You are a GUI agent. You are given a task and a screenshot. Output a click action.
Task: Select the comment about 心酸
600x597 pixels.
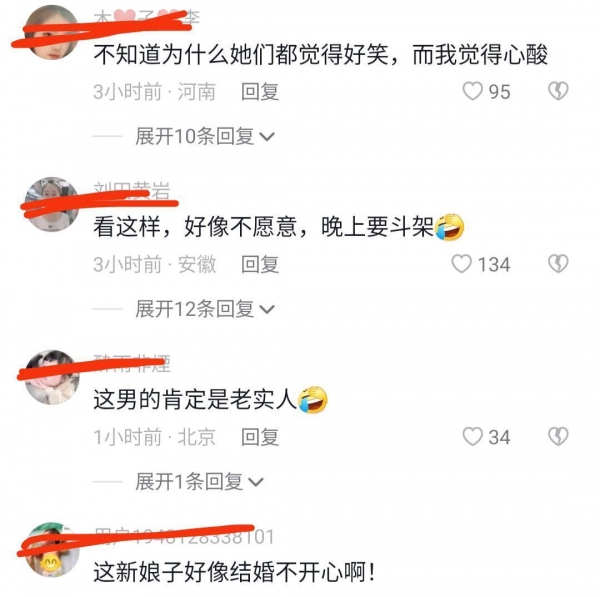click(321, 55)
